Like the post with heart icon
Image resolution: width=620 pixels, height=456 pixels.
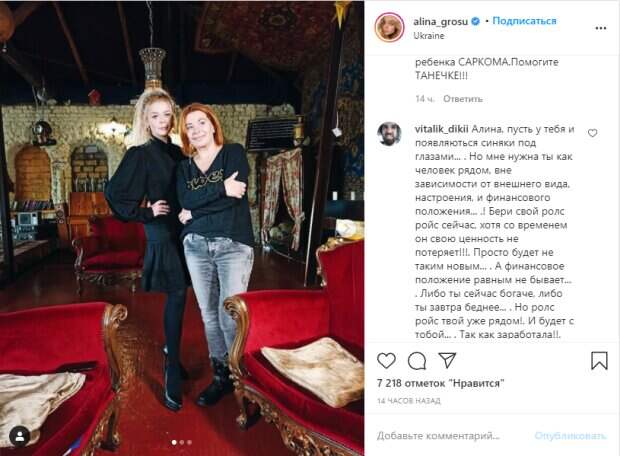(386, 361)
